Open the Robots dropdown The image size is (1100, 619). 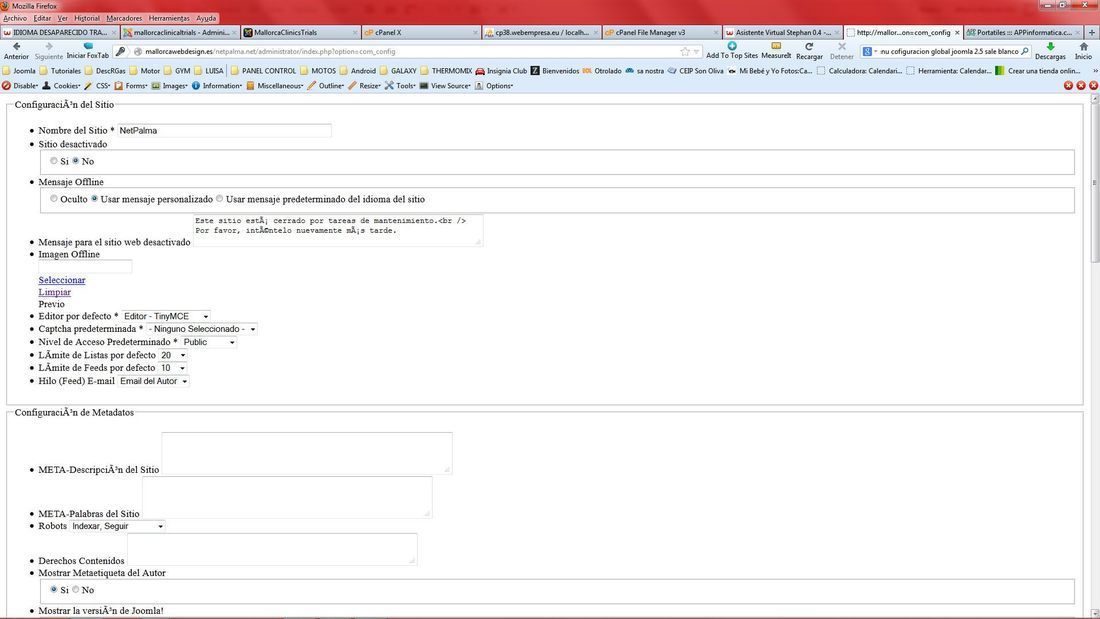[118, 526]
